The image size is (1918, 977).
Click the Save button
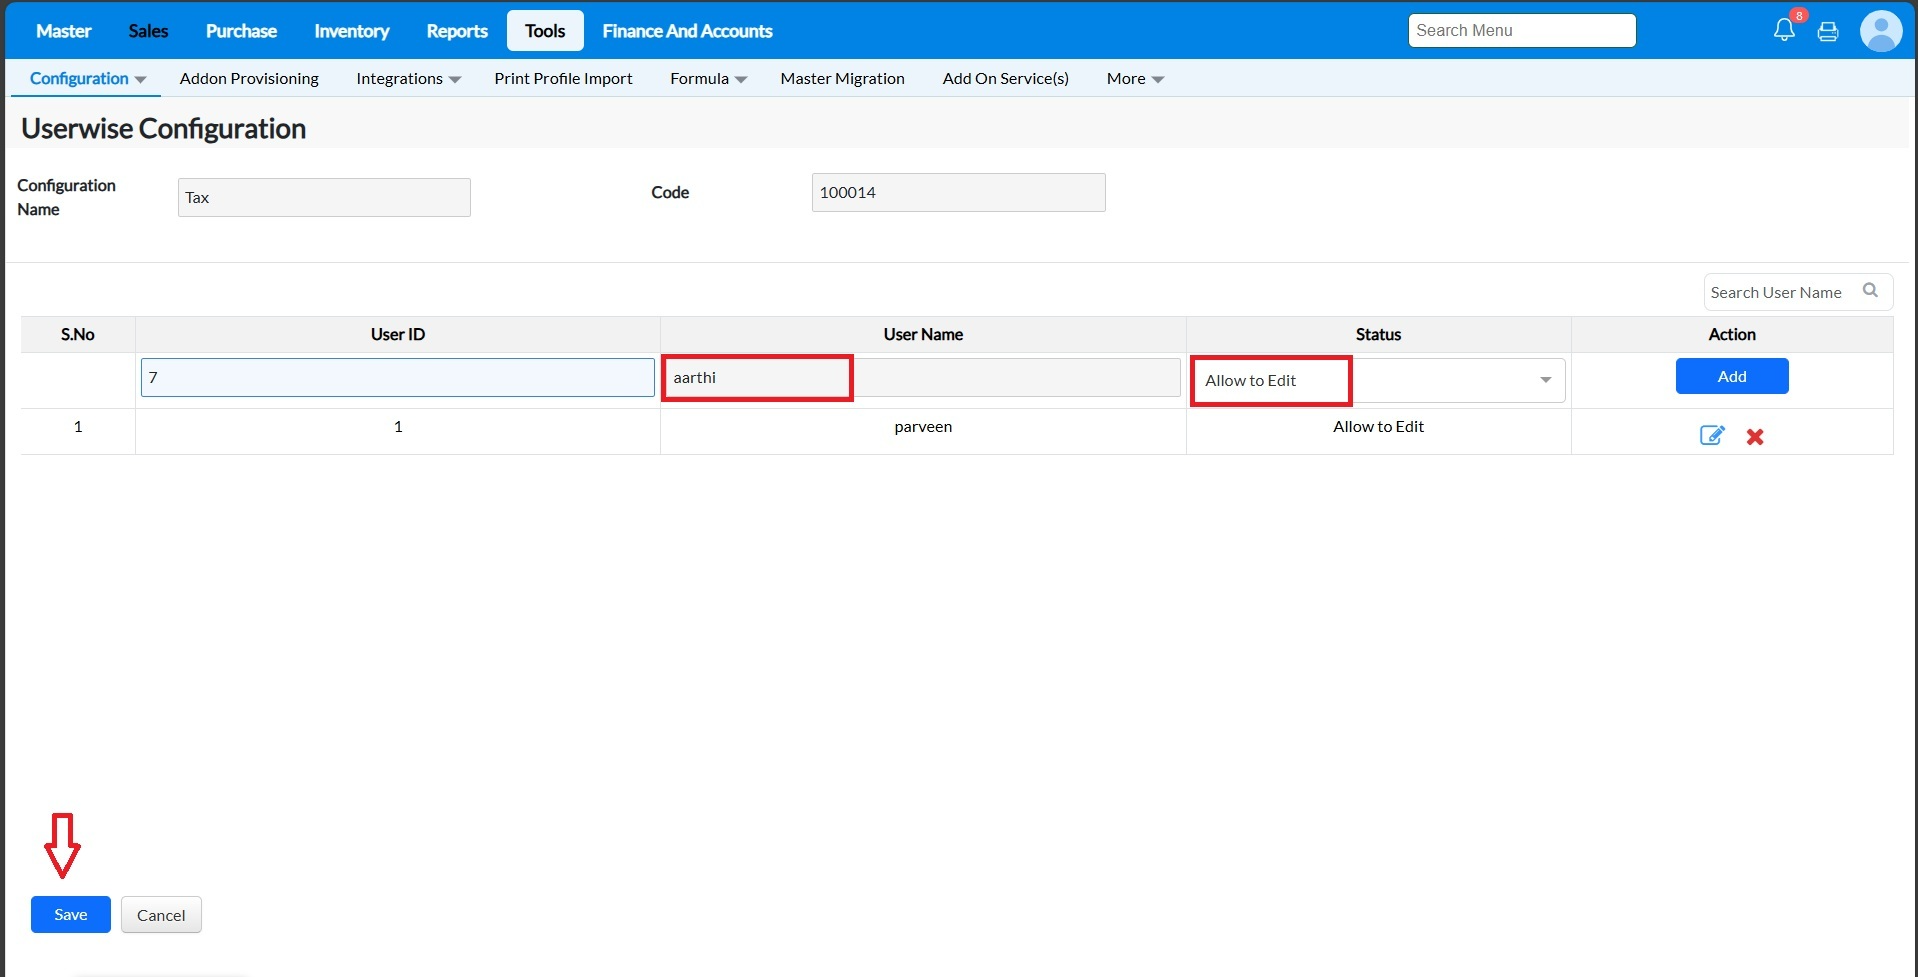coord(70,914)
